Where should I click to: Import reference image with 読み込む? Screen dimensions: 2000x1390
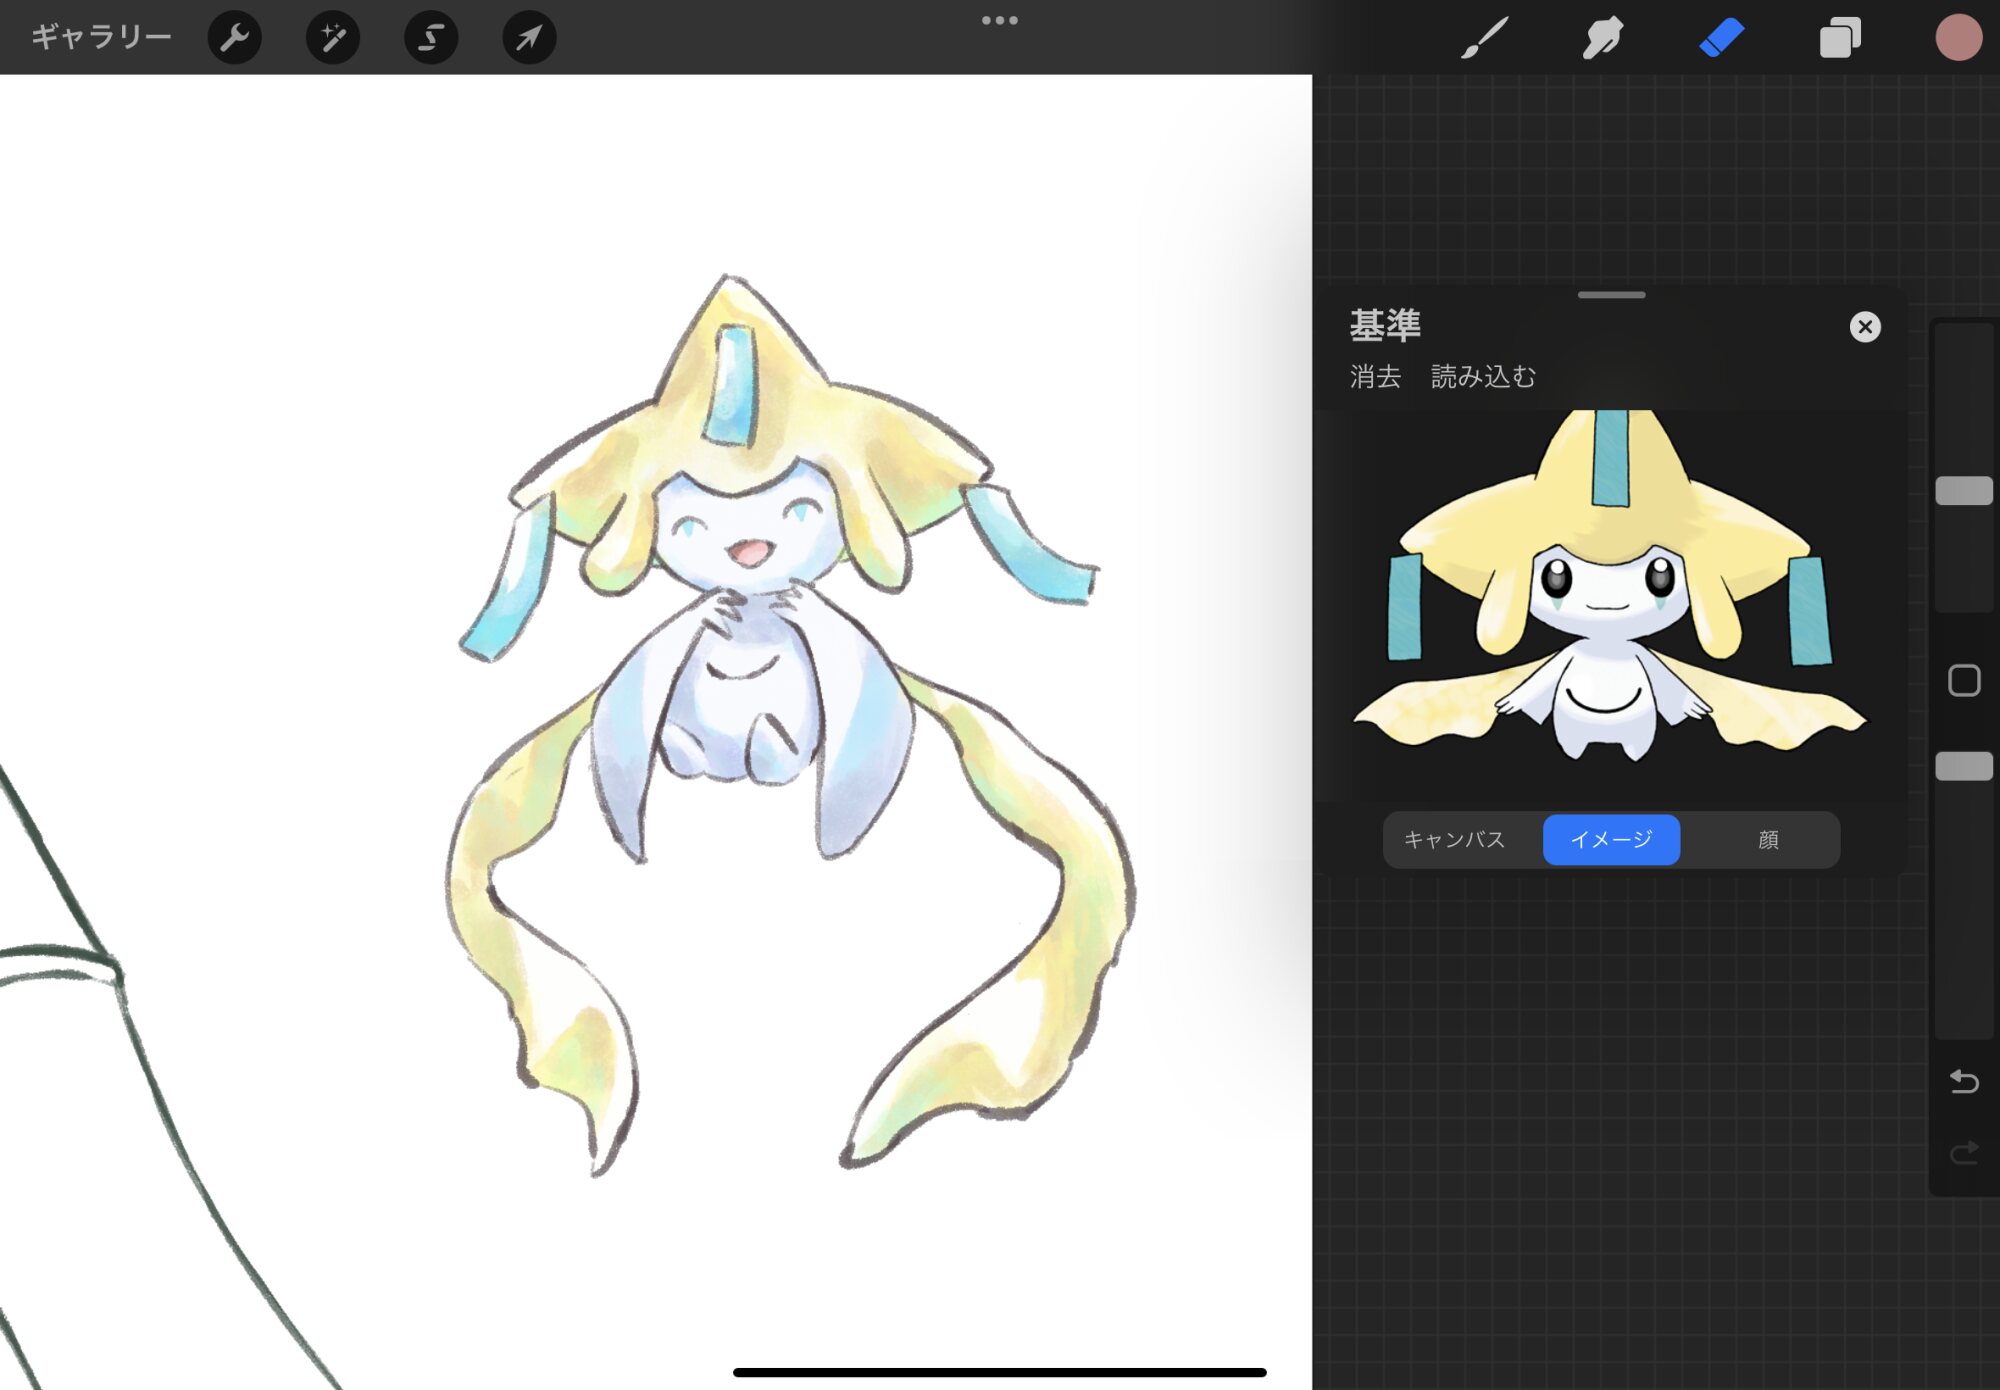(x=1483, y=376)
